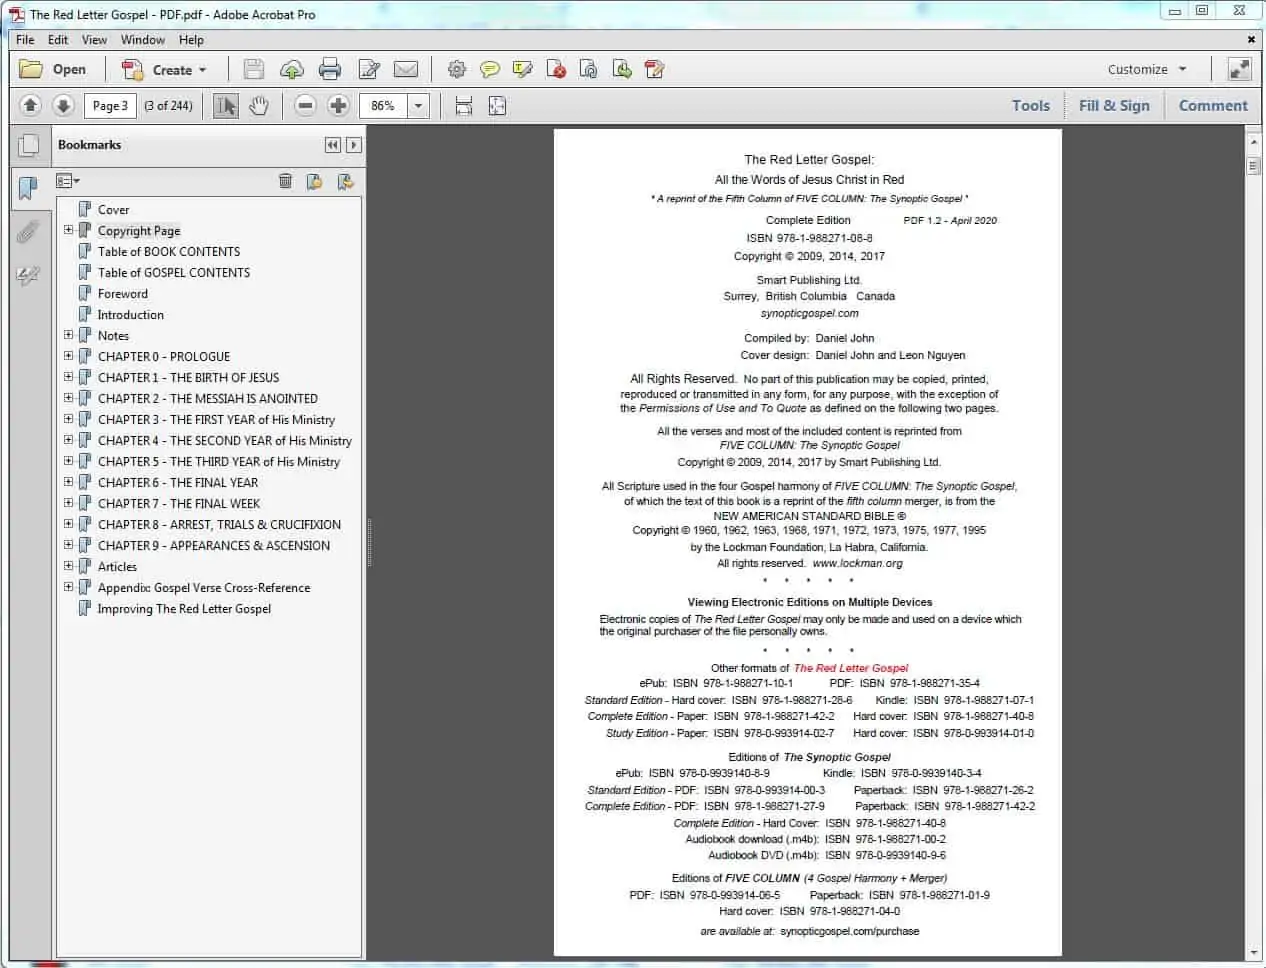Click the find current bookmark icon
Image resolution: width=1266 pixels, height=968 pixels.
pos(346,181)
